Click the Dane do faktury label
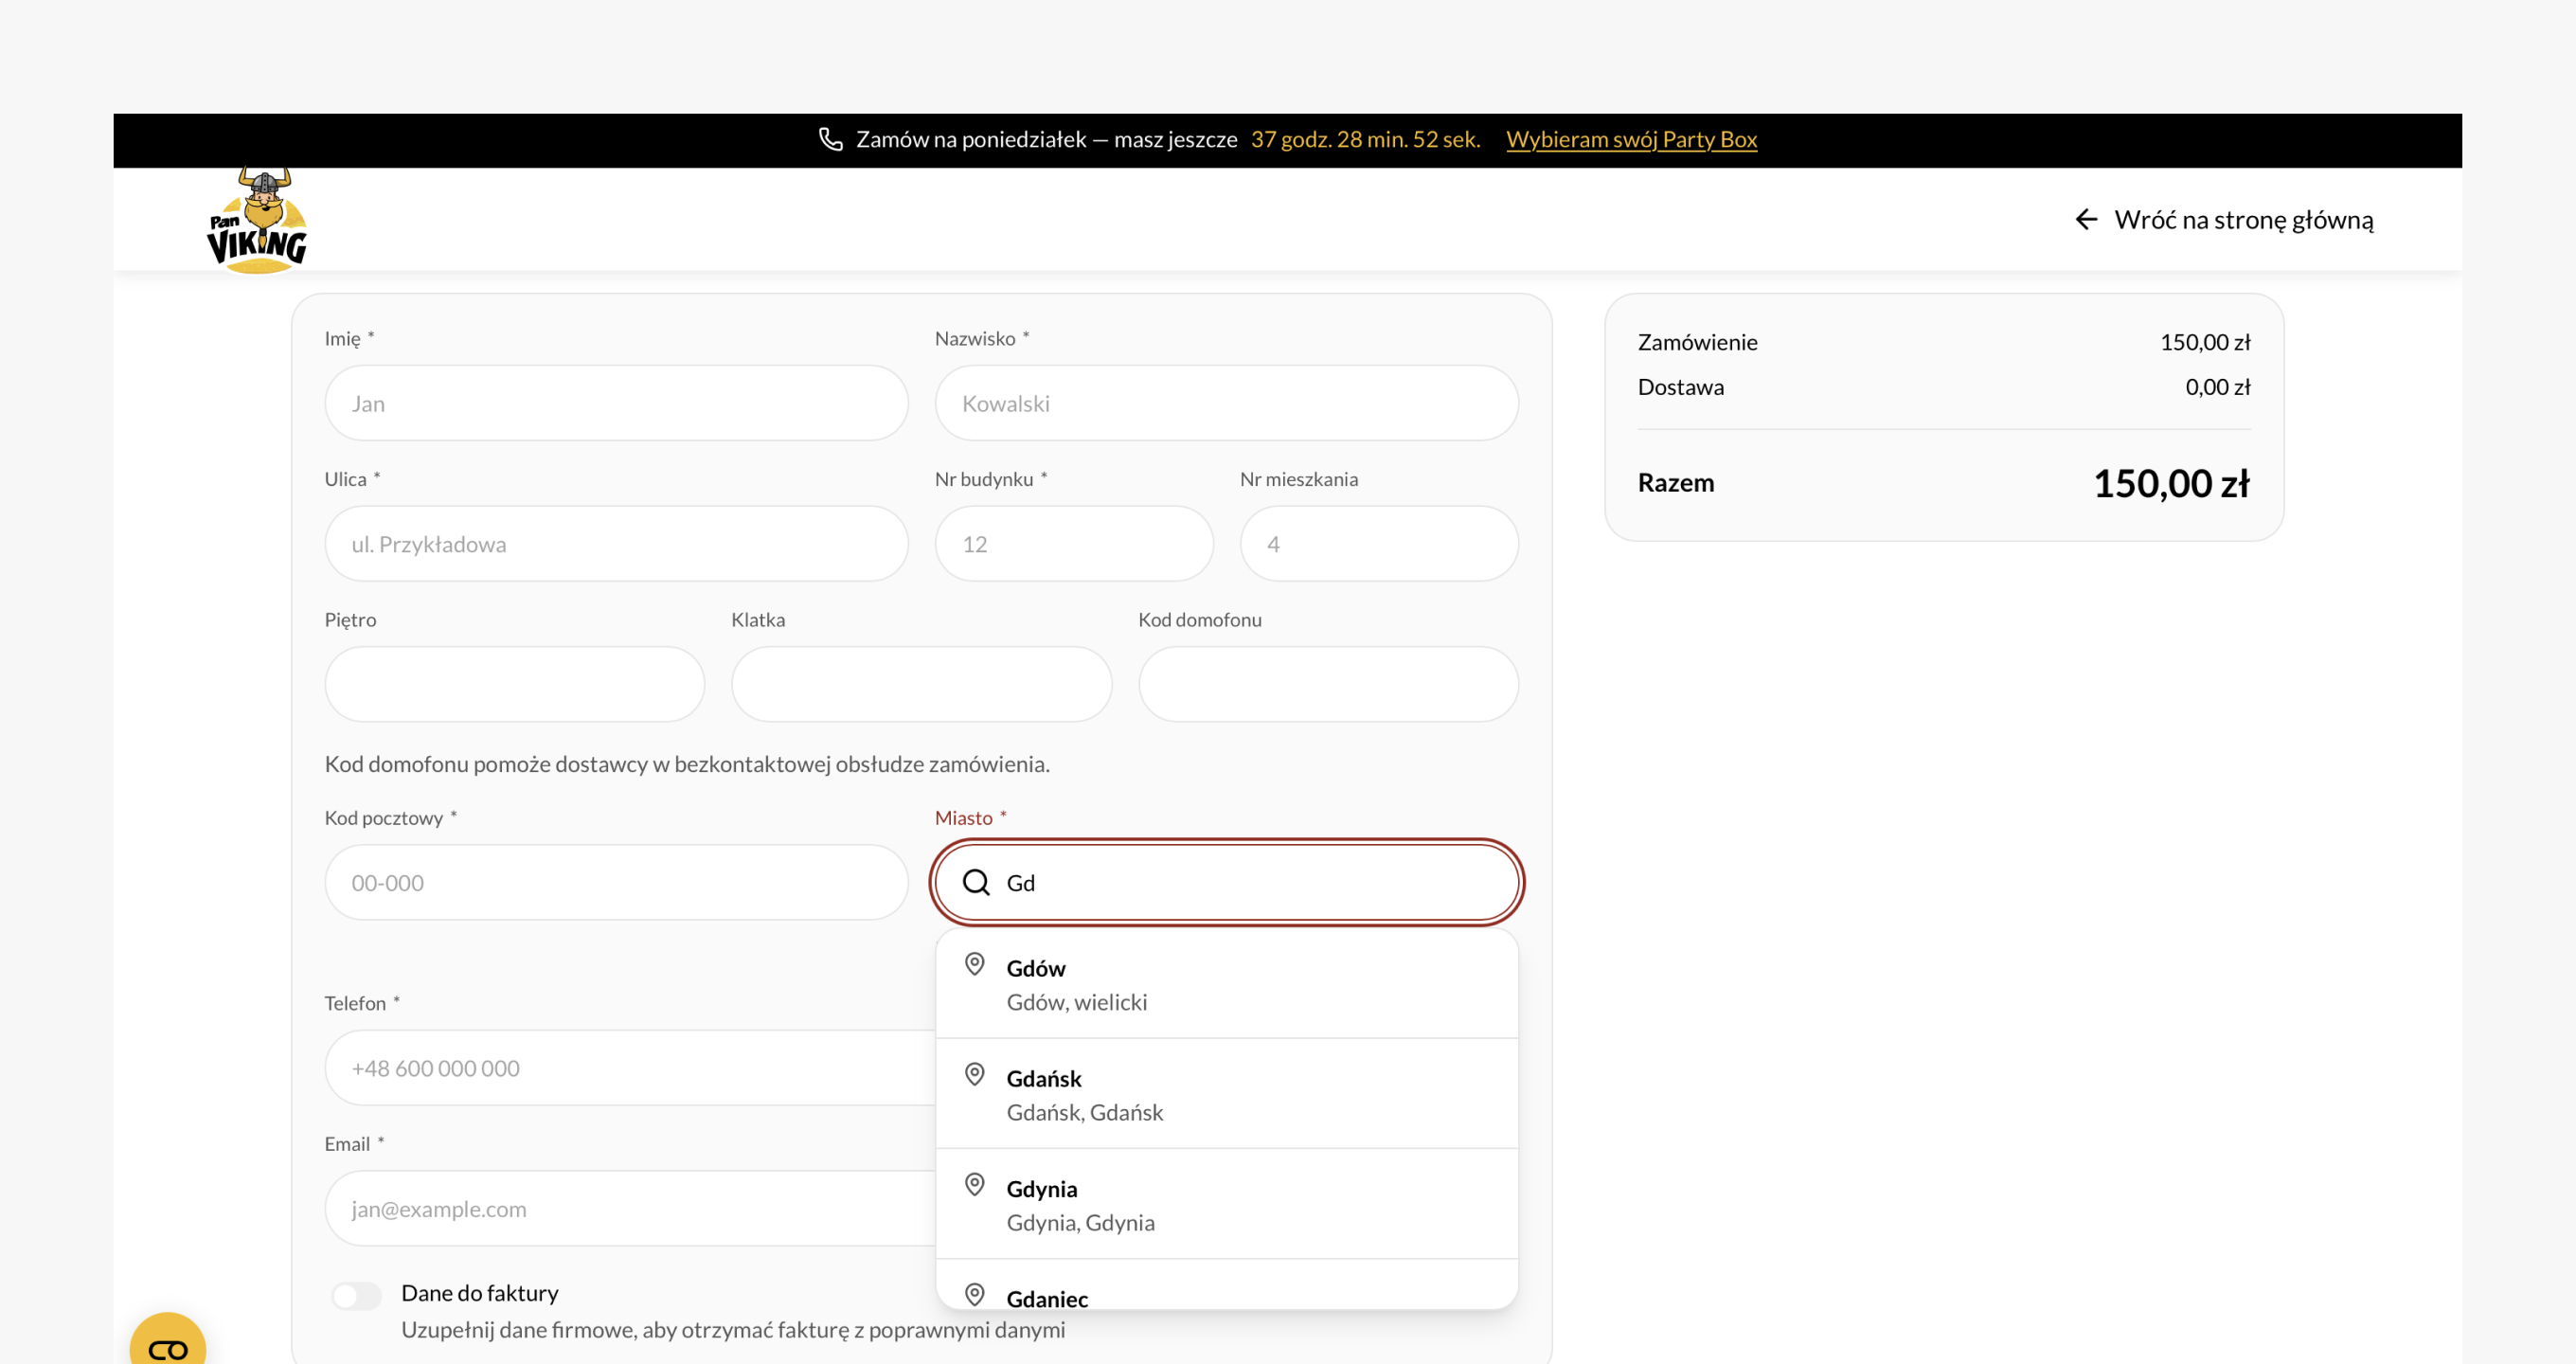Screen dimensions: 2576x1364 (480, 1293)
